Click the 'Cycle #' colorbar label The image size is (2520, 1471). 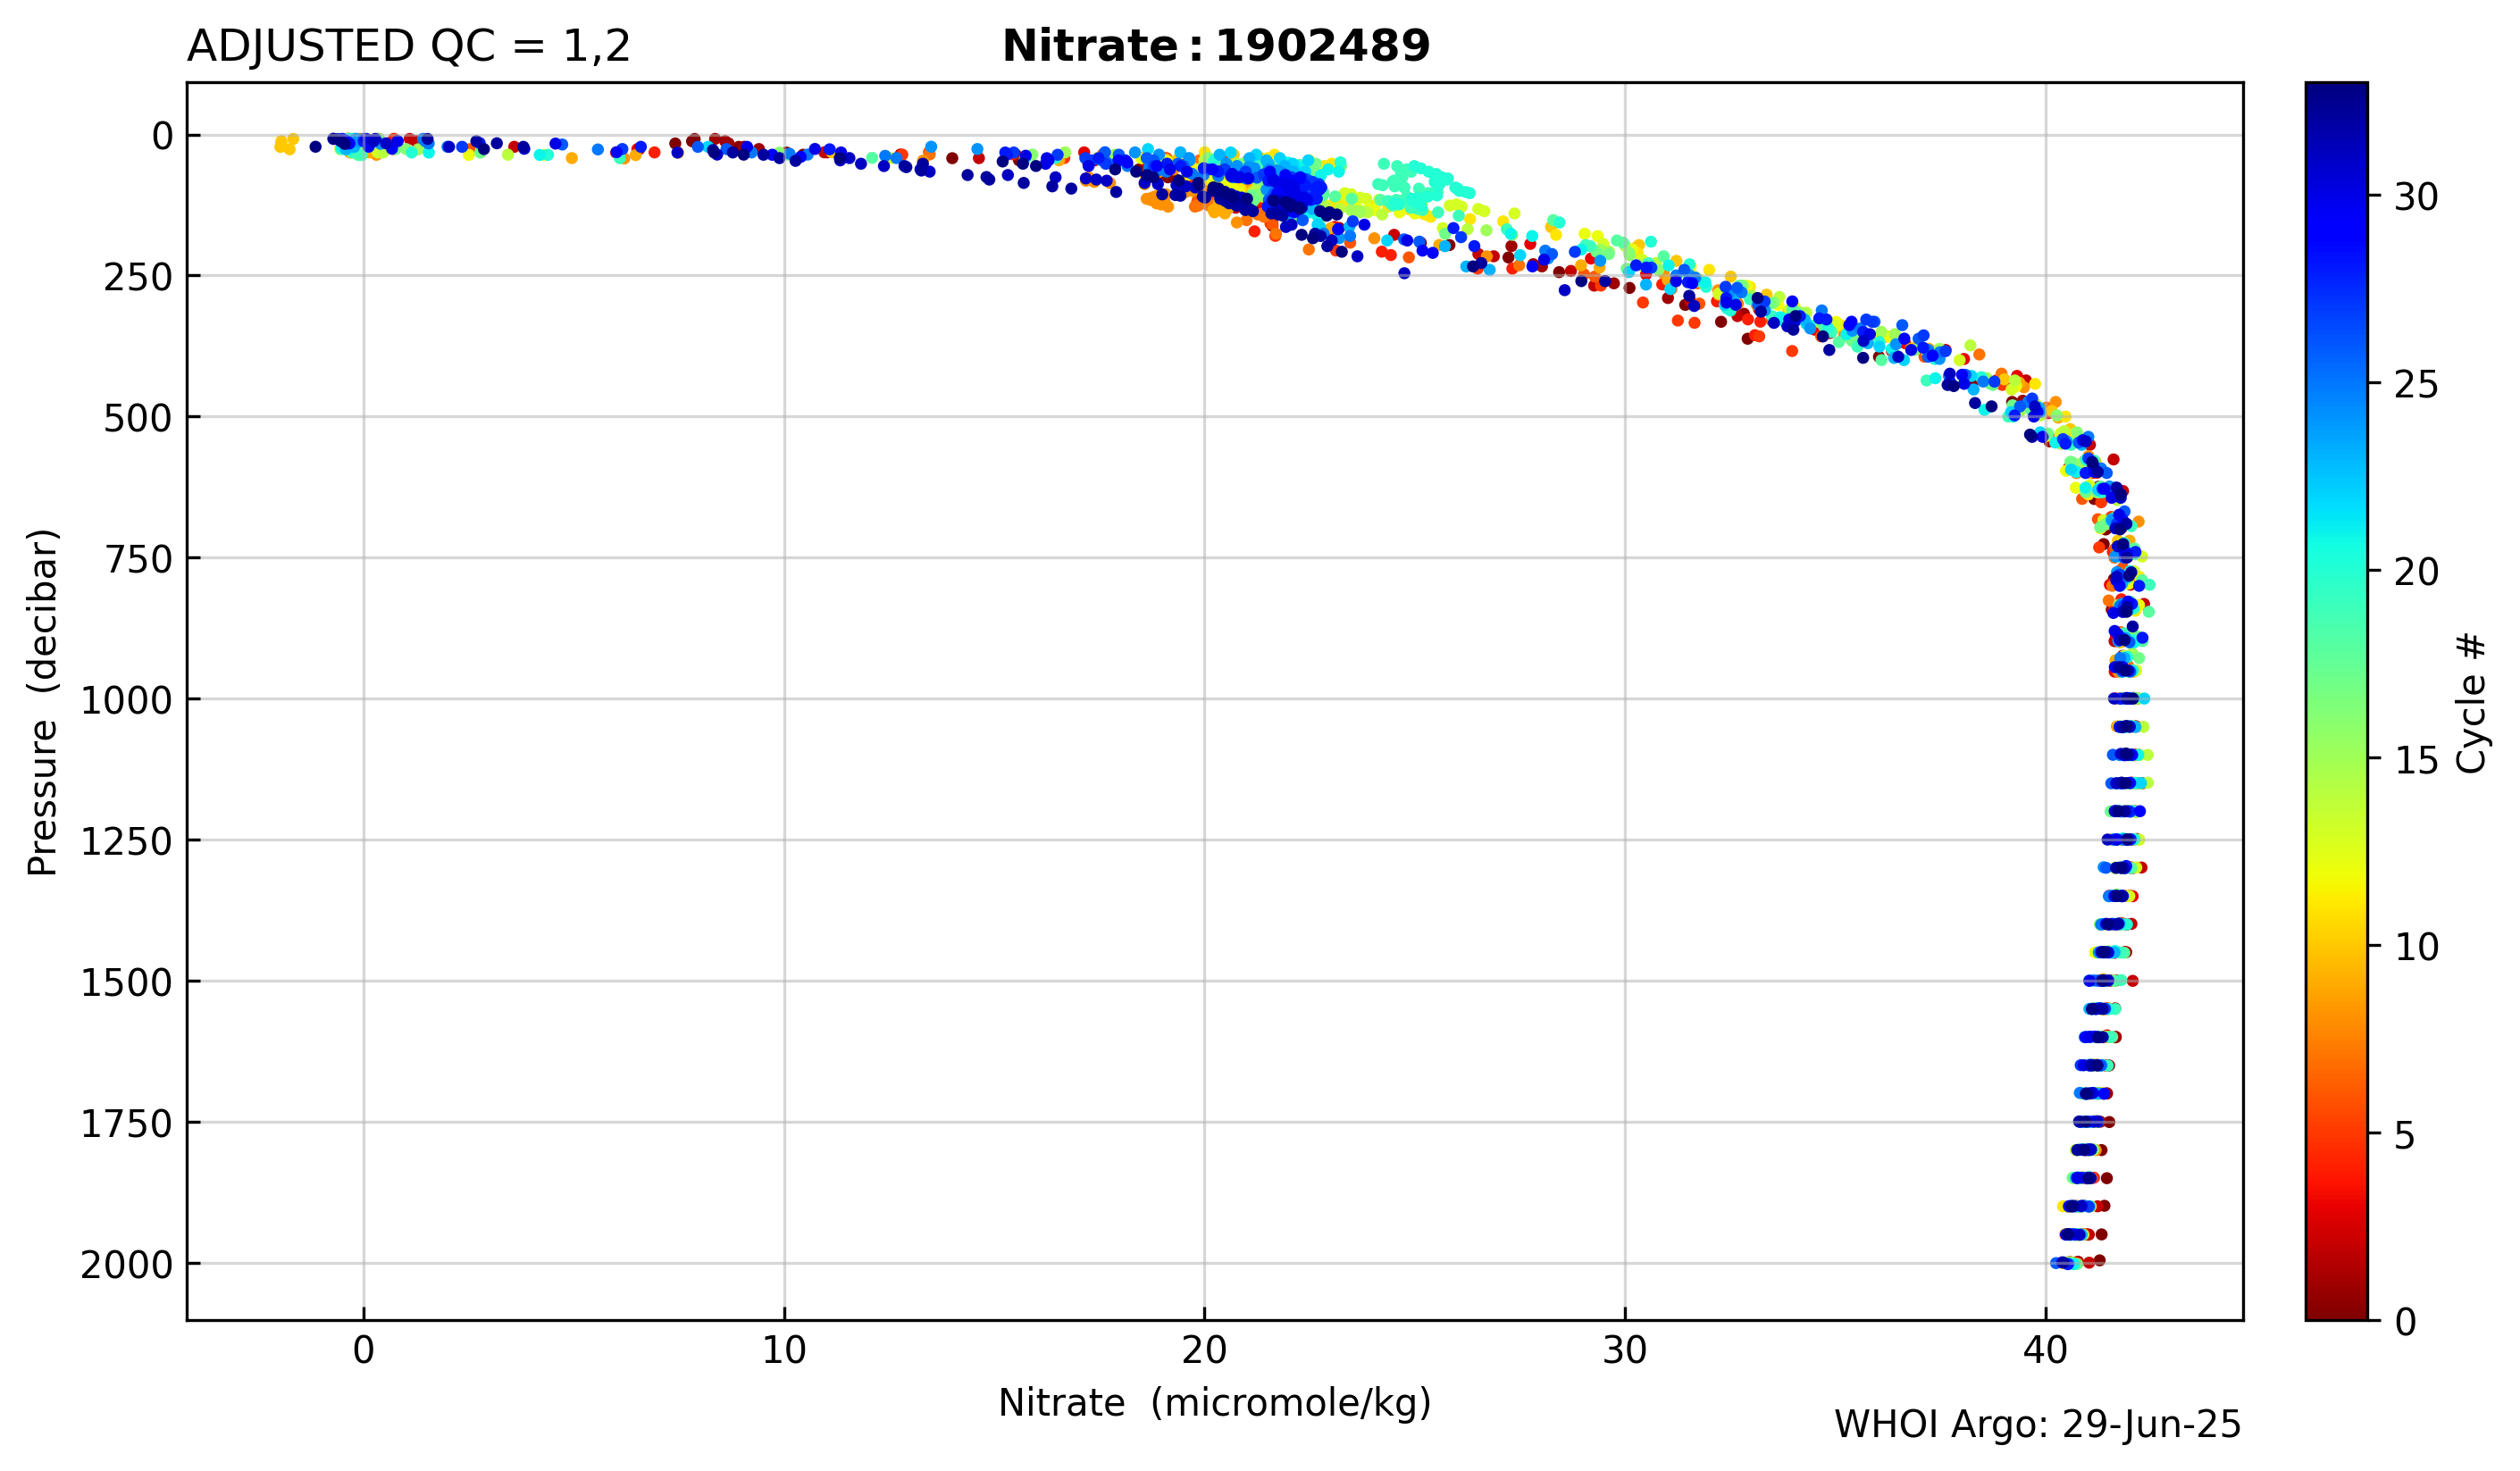tap(2471, 702)
